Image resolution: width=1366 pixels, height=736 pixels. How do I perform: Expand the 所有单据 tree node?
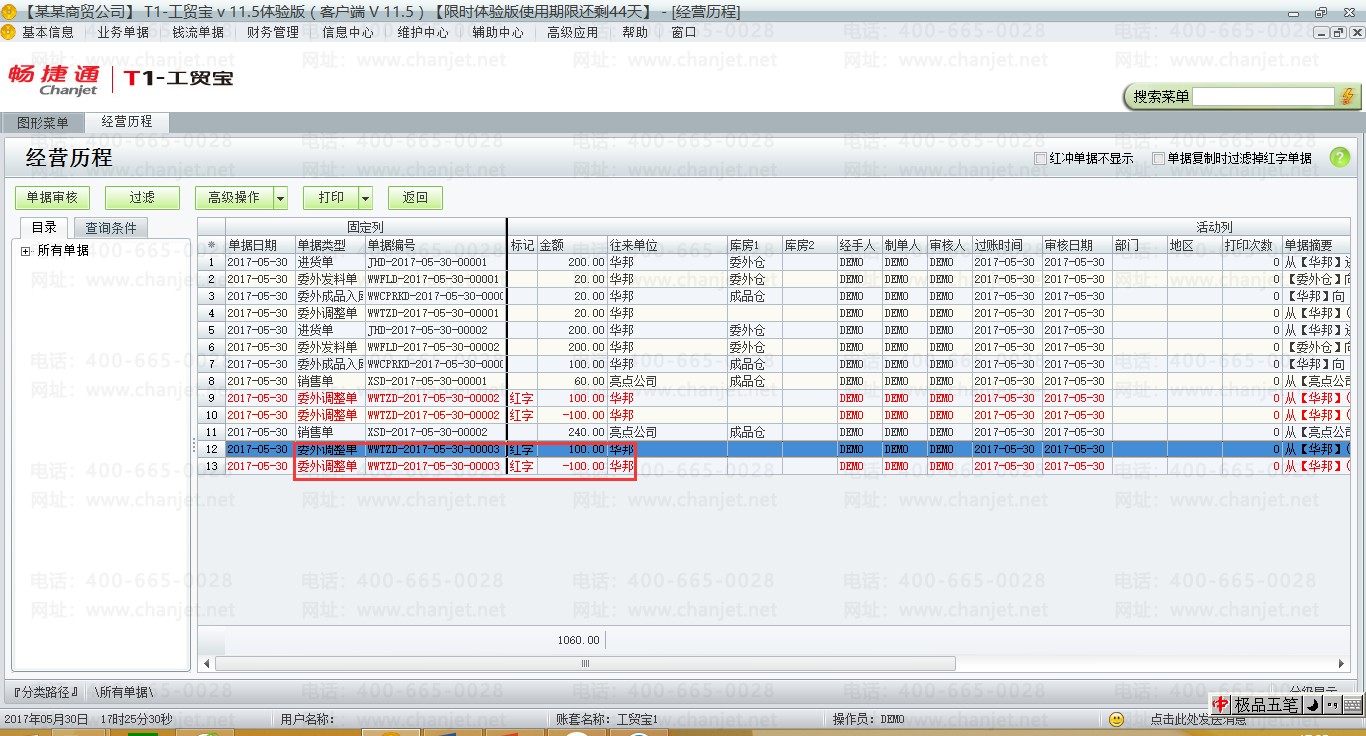point(25,251)
